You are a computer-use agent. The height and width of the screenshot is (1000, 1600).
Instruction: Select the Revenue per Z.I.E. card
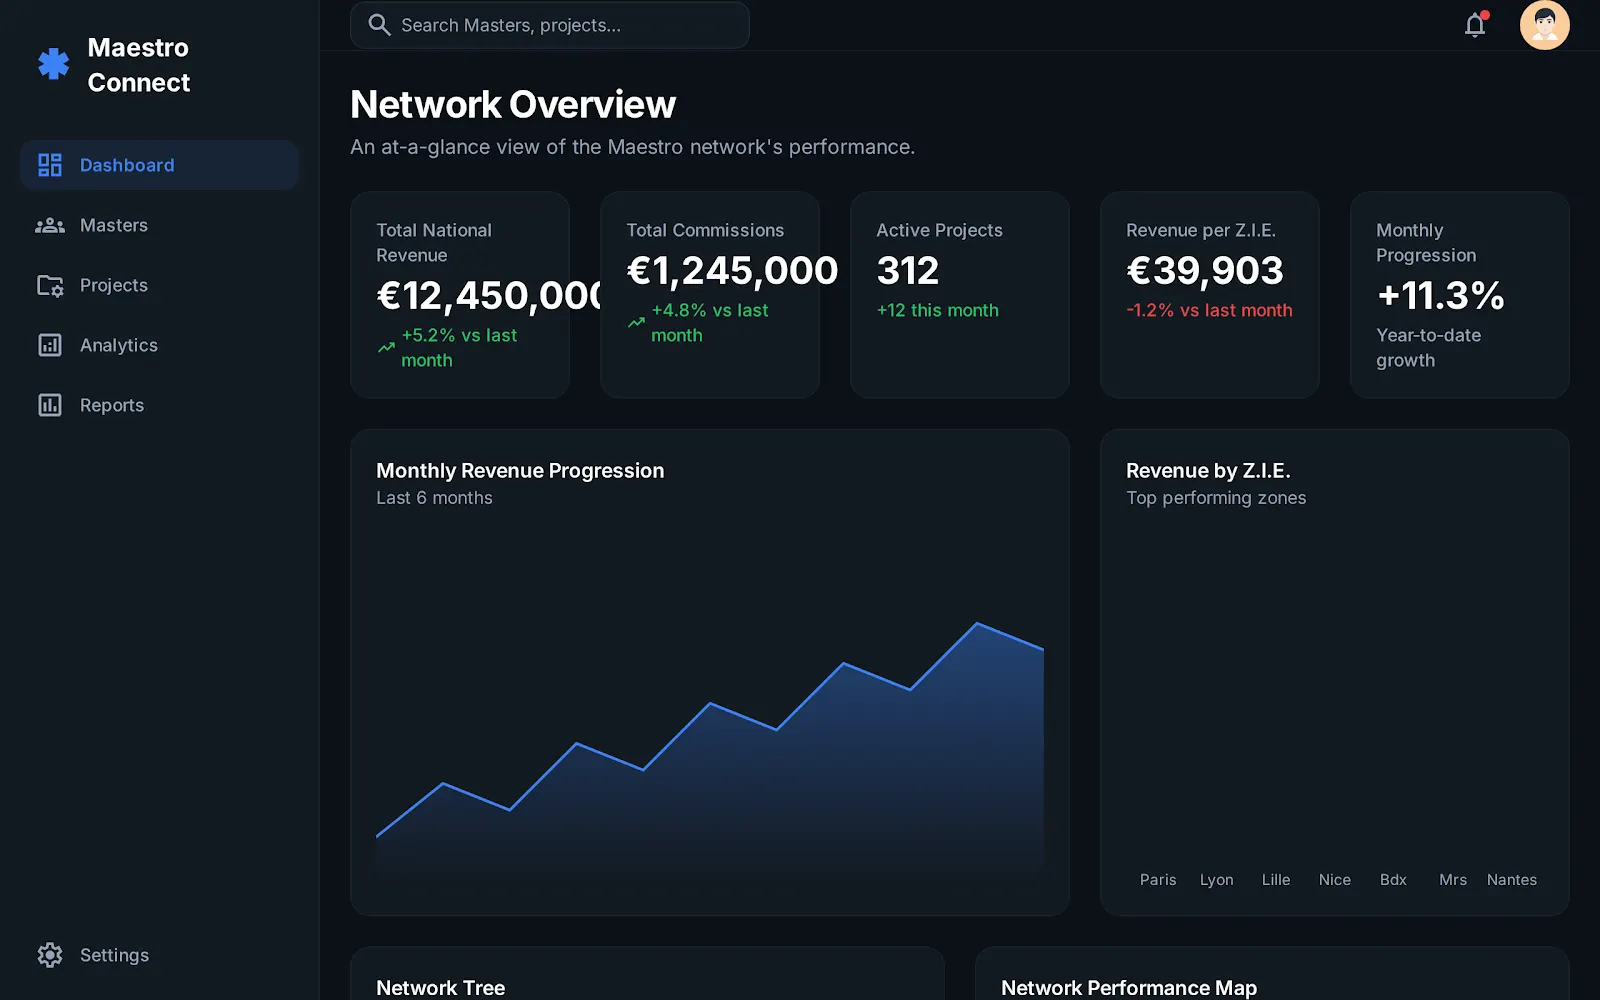[x=1210, y=295]
